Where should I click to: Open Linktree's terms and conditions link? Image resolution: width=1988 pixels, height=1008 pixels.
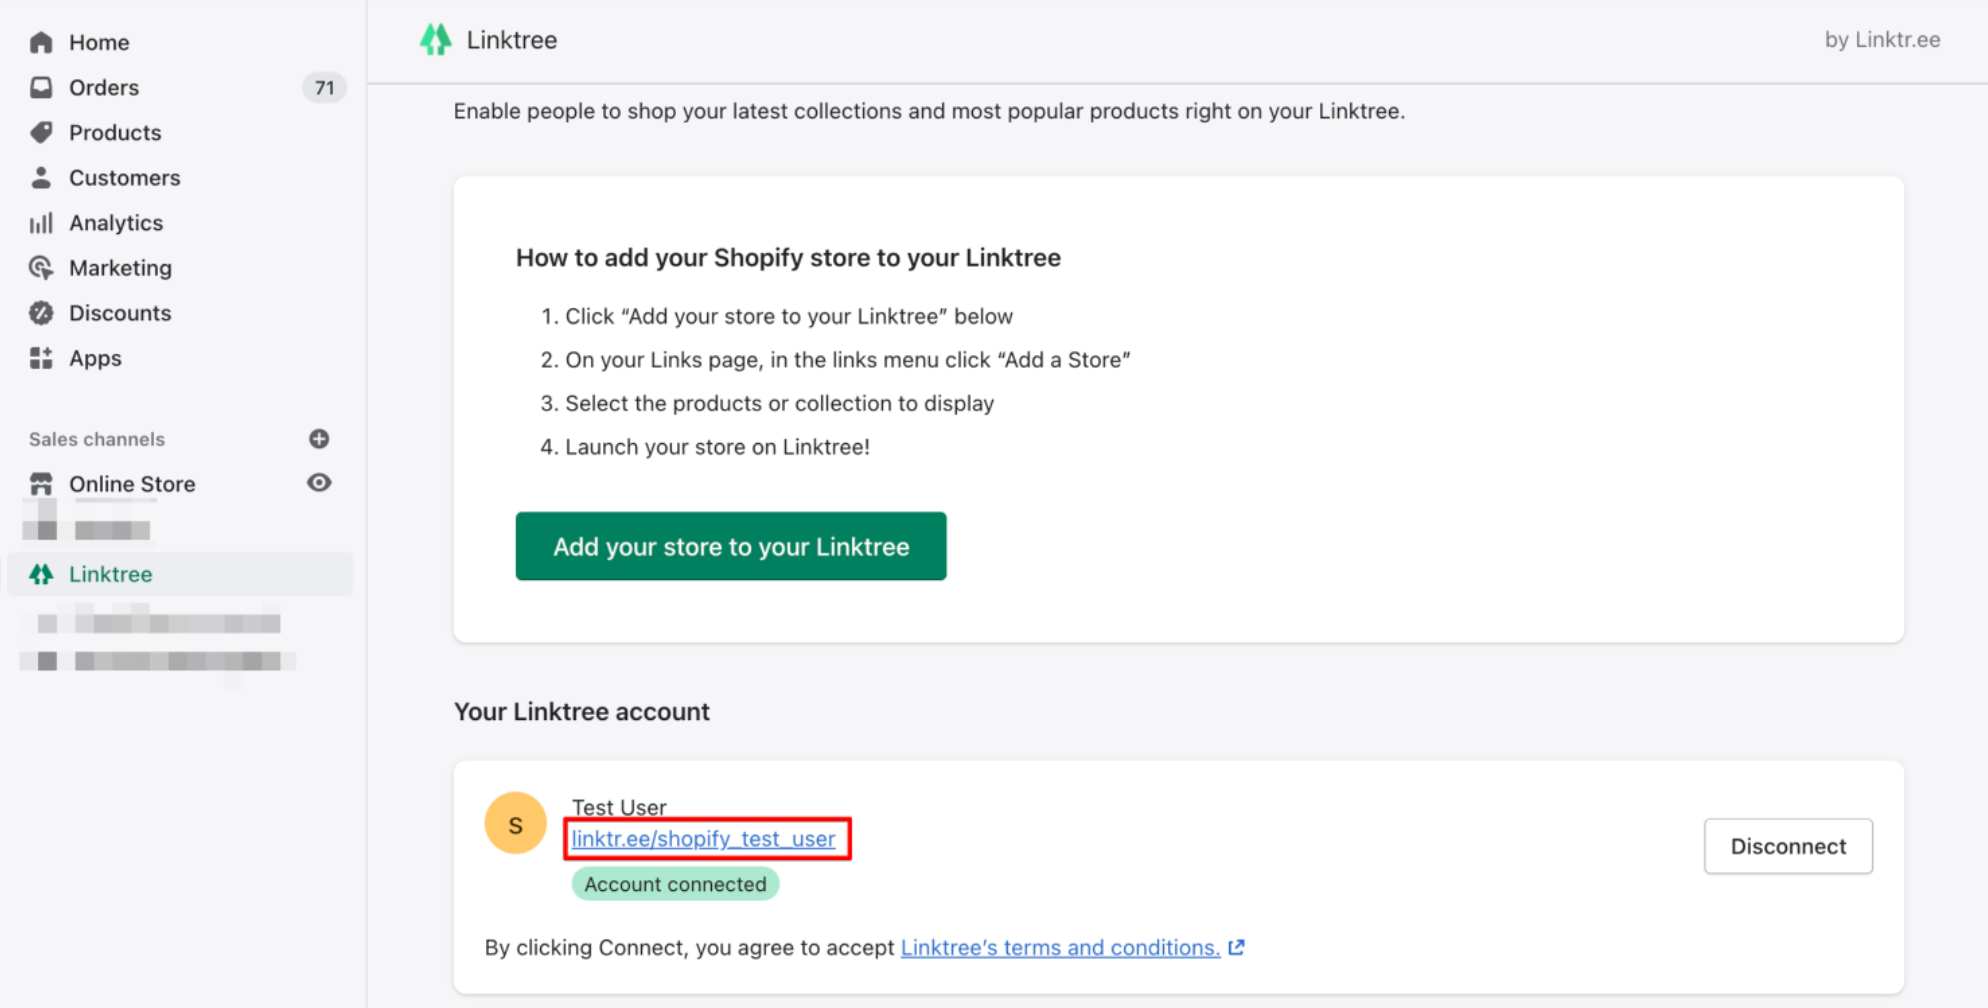[x=1060, y=947]
